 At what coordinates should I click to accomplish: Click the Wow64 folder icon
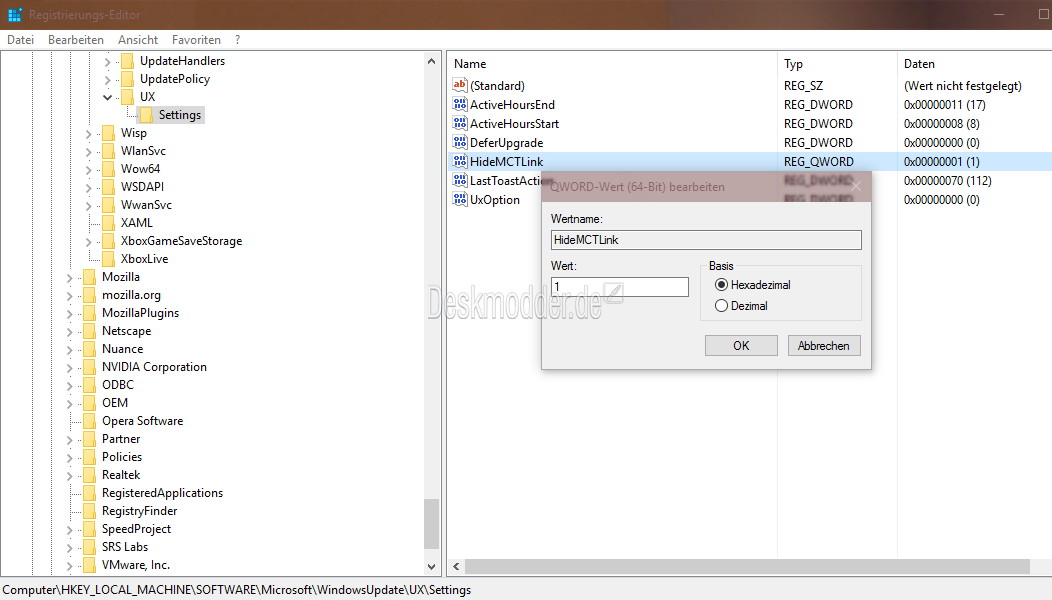108,169
